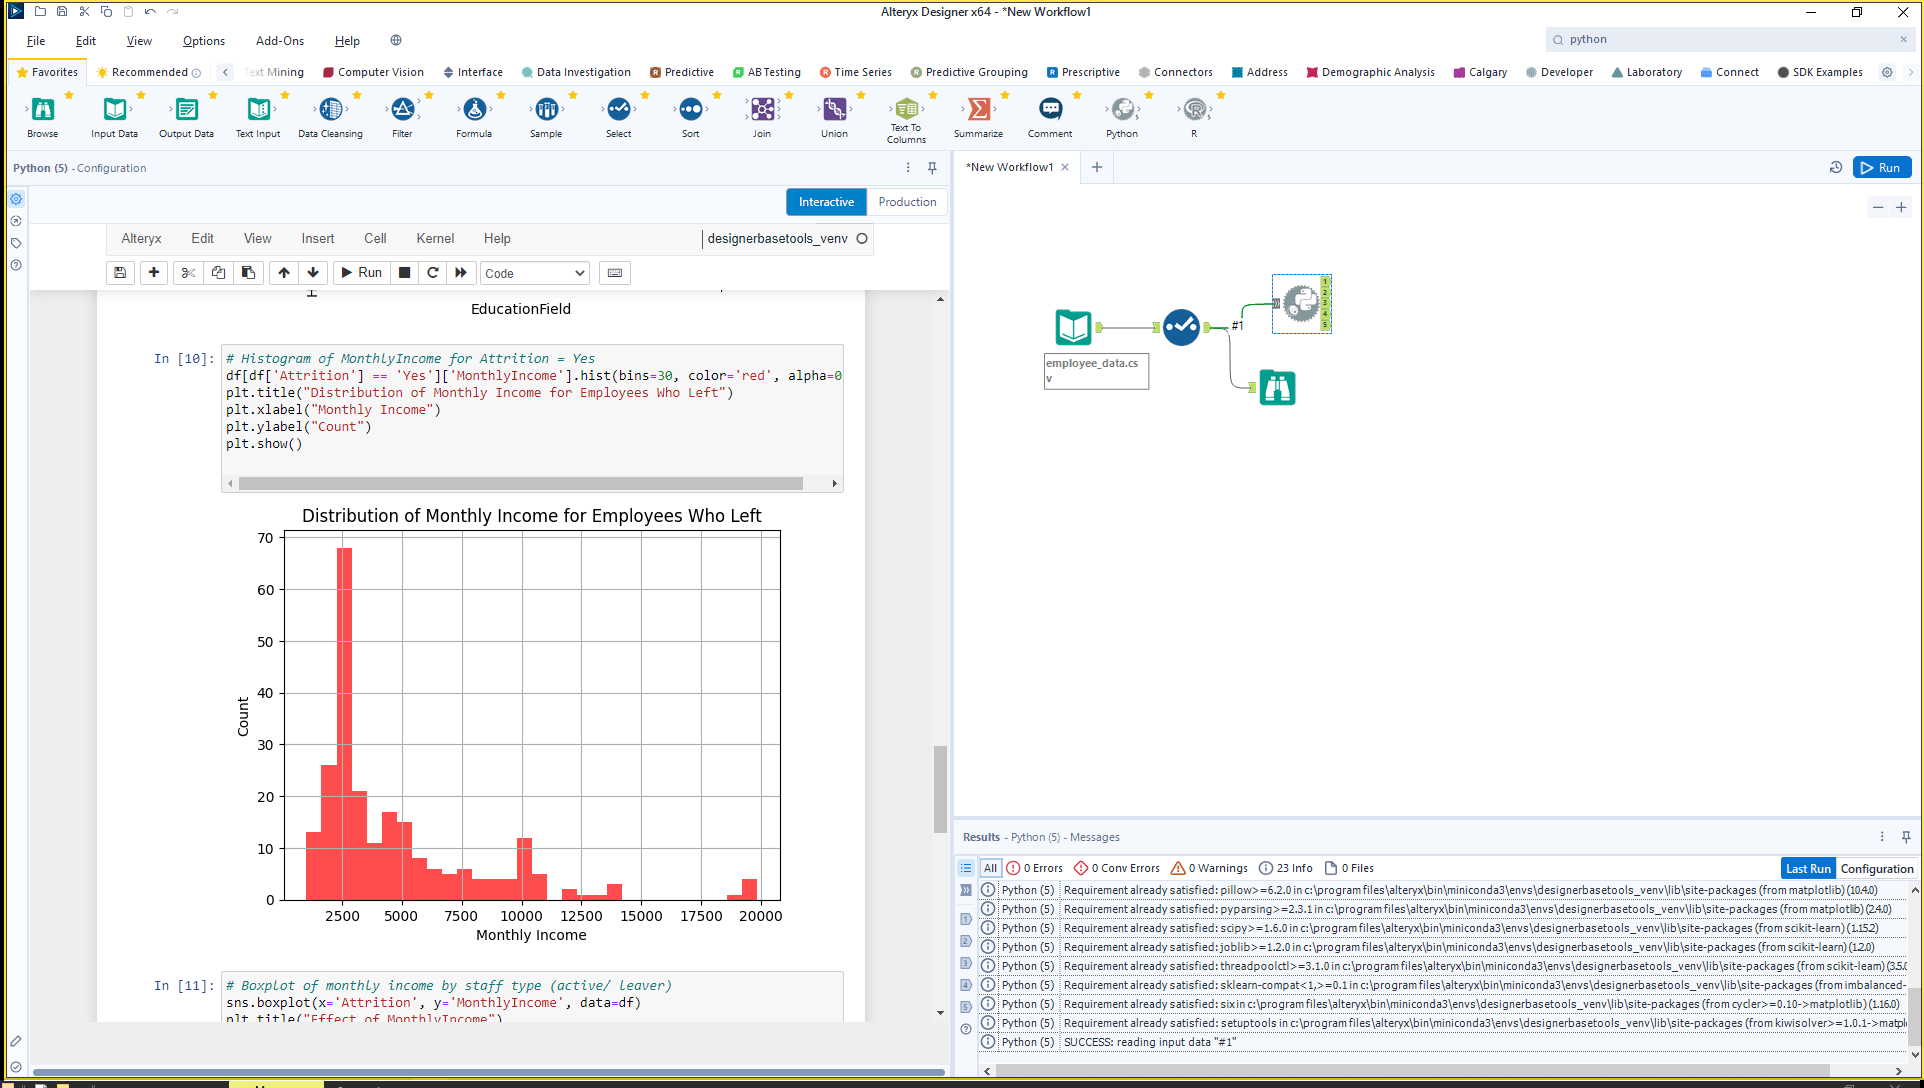This screenshot has height=1088, width=1924.
Task: Open the Options menu
Action: point(203,41)
